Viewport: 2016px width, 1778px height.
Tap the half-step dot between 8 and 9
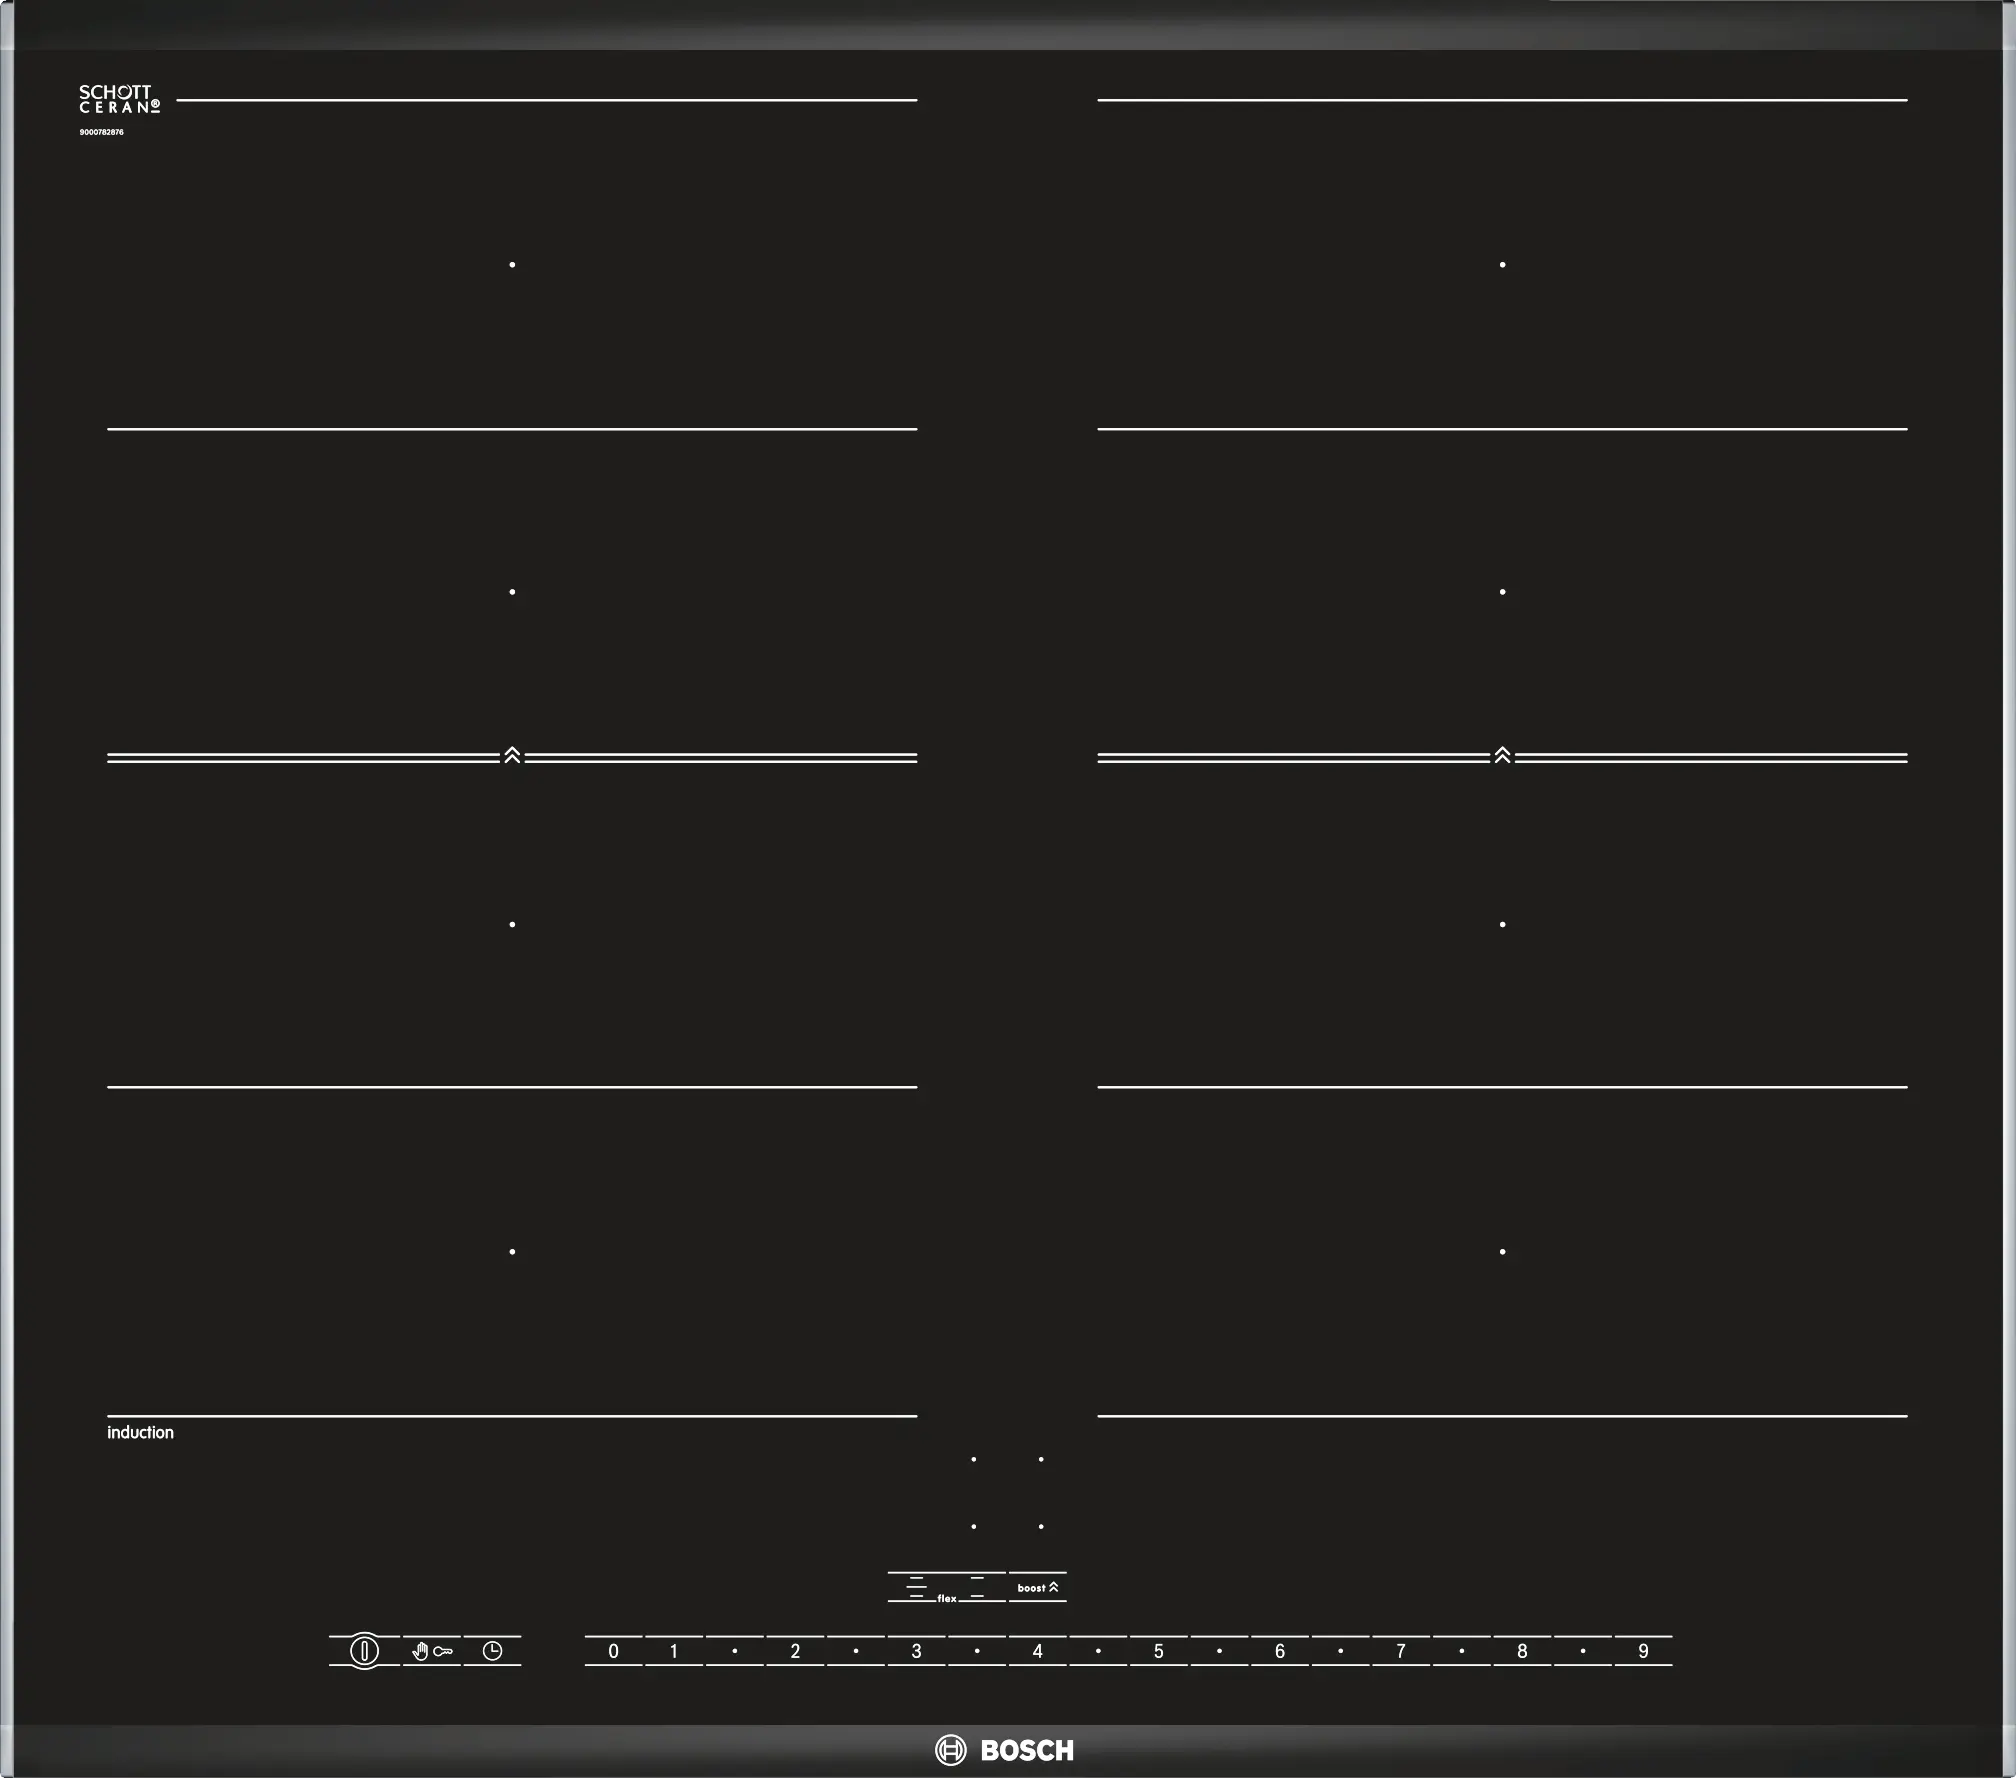point(1583,1651)
